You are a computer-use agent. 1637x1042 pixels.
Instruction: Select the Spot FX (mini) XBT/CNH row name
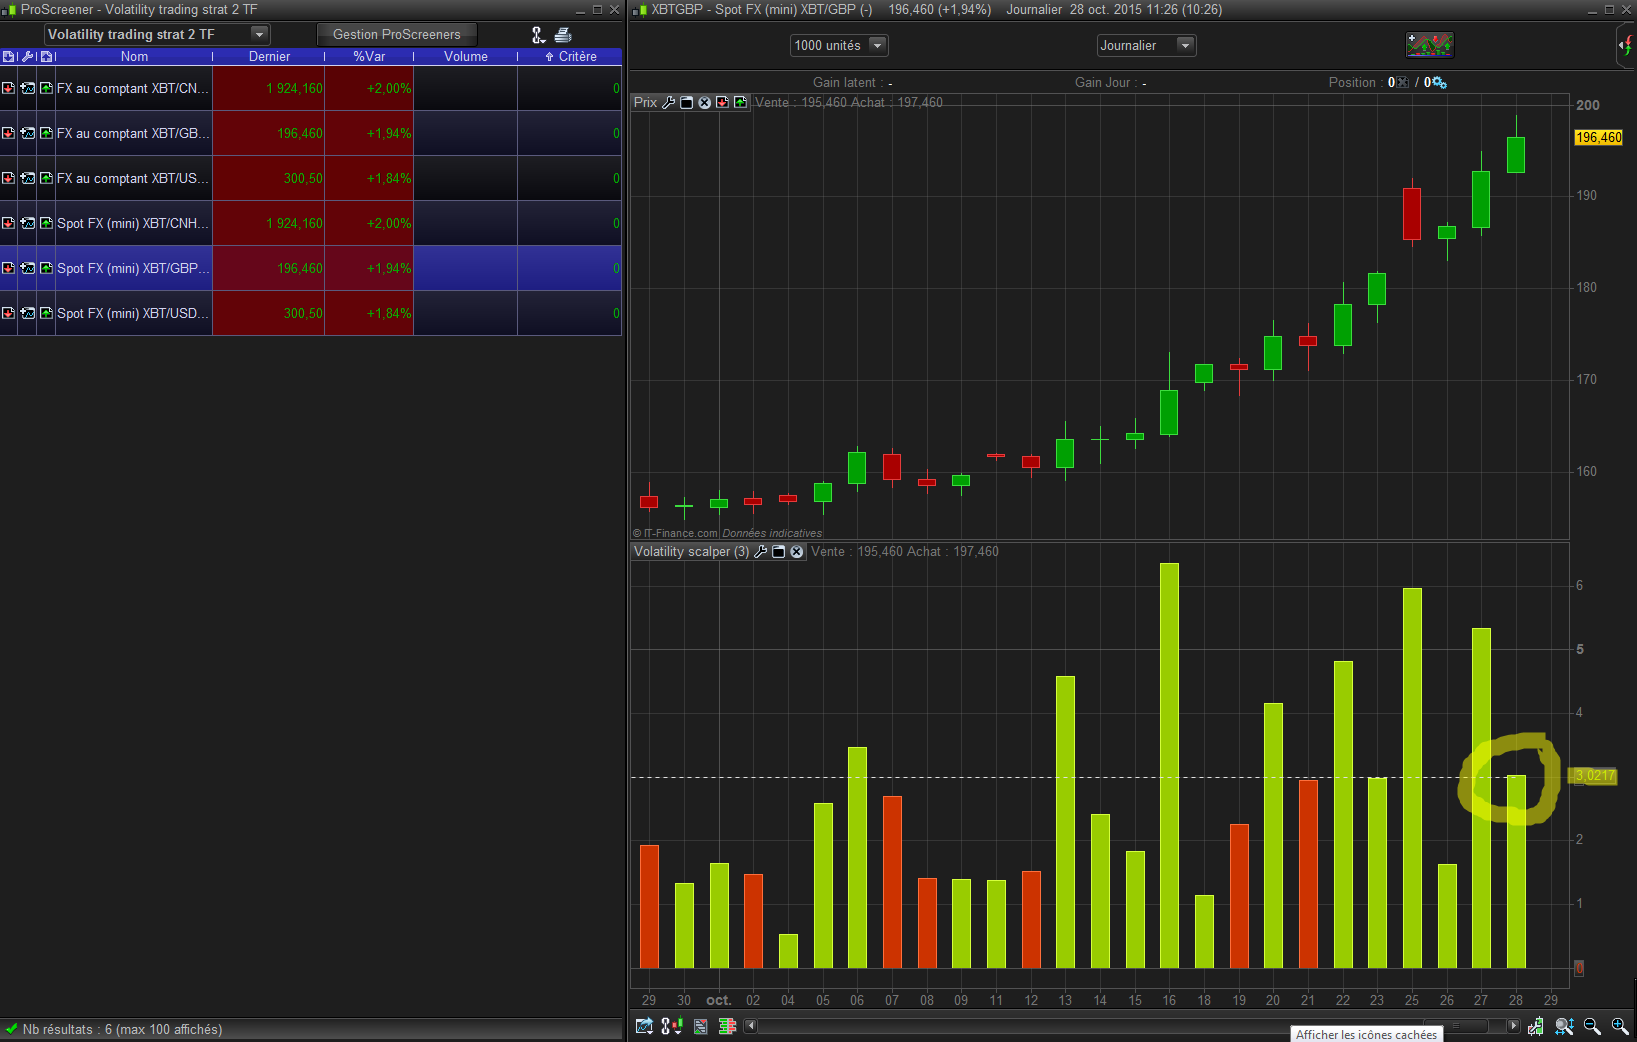click(133, 223)
